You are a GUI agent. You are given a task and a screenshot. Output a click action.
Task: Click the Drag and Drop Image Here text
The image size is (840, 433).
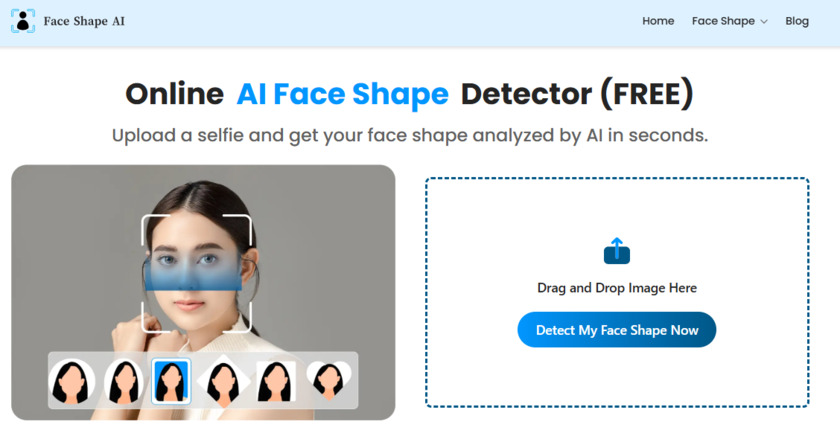(x=617, y=288)
